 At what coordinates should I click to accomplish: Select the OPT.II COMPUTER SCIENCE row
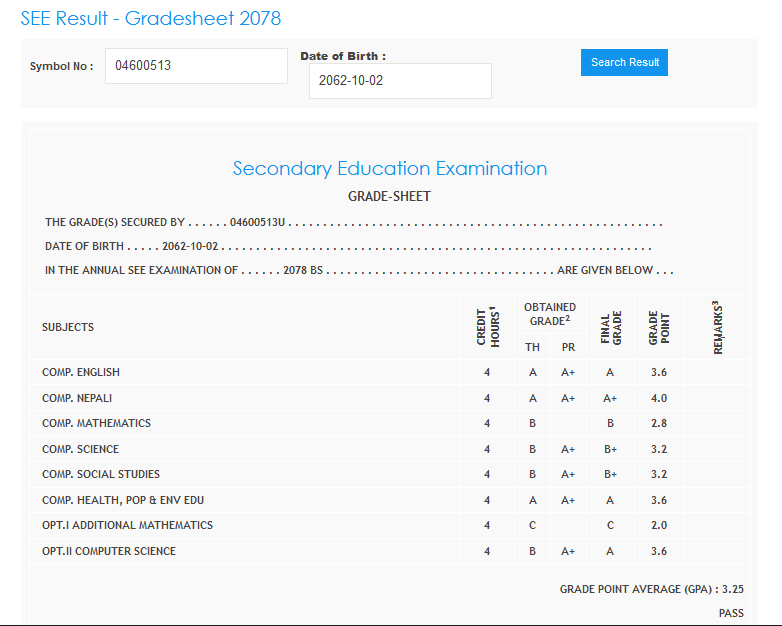pos(110,551)
